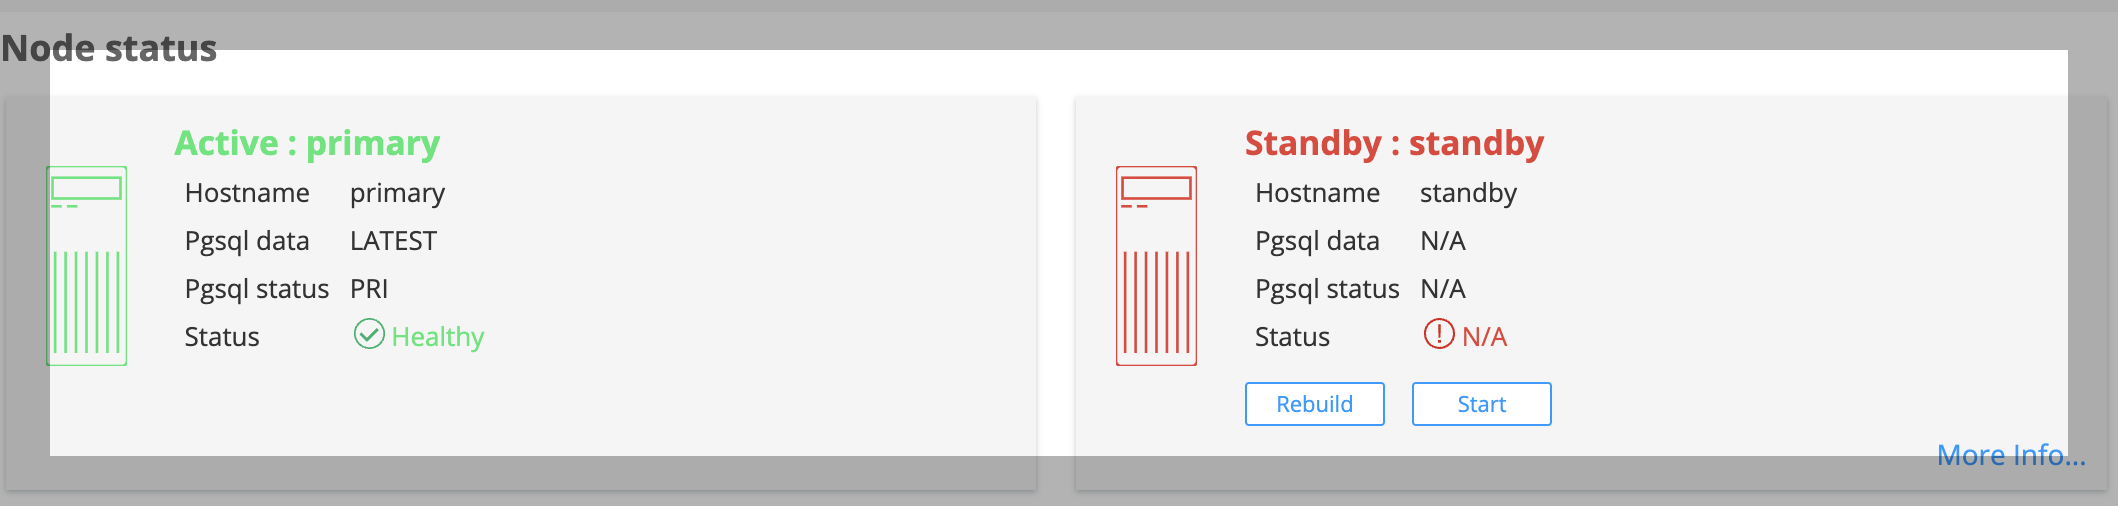Screen dimensions: 2118x506
Task: Click the red N/A warning icon
Action: pyautogui.click(x=1439, y=334)
